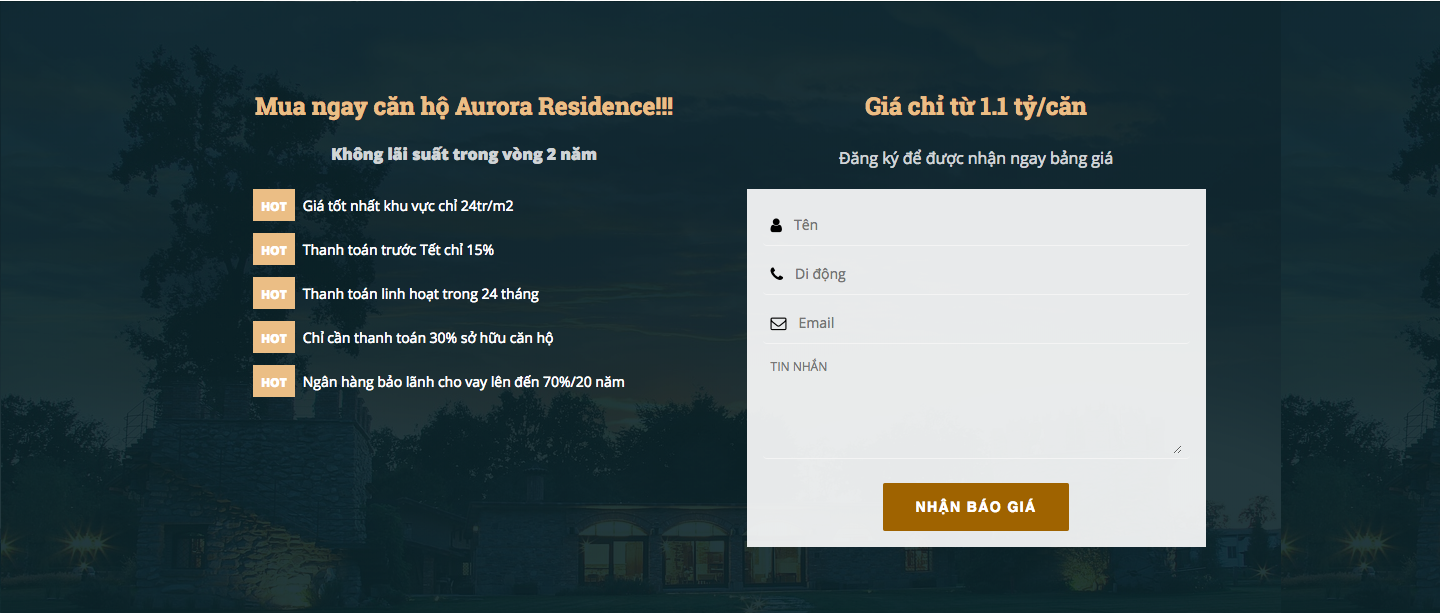Click the envelope icon beside the Email field
The width and height of the screenshot is (1440, 613).
(778, 323)
